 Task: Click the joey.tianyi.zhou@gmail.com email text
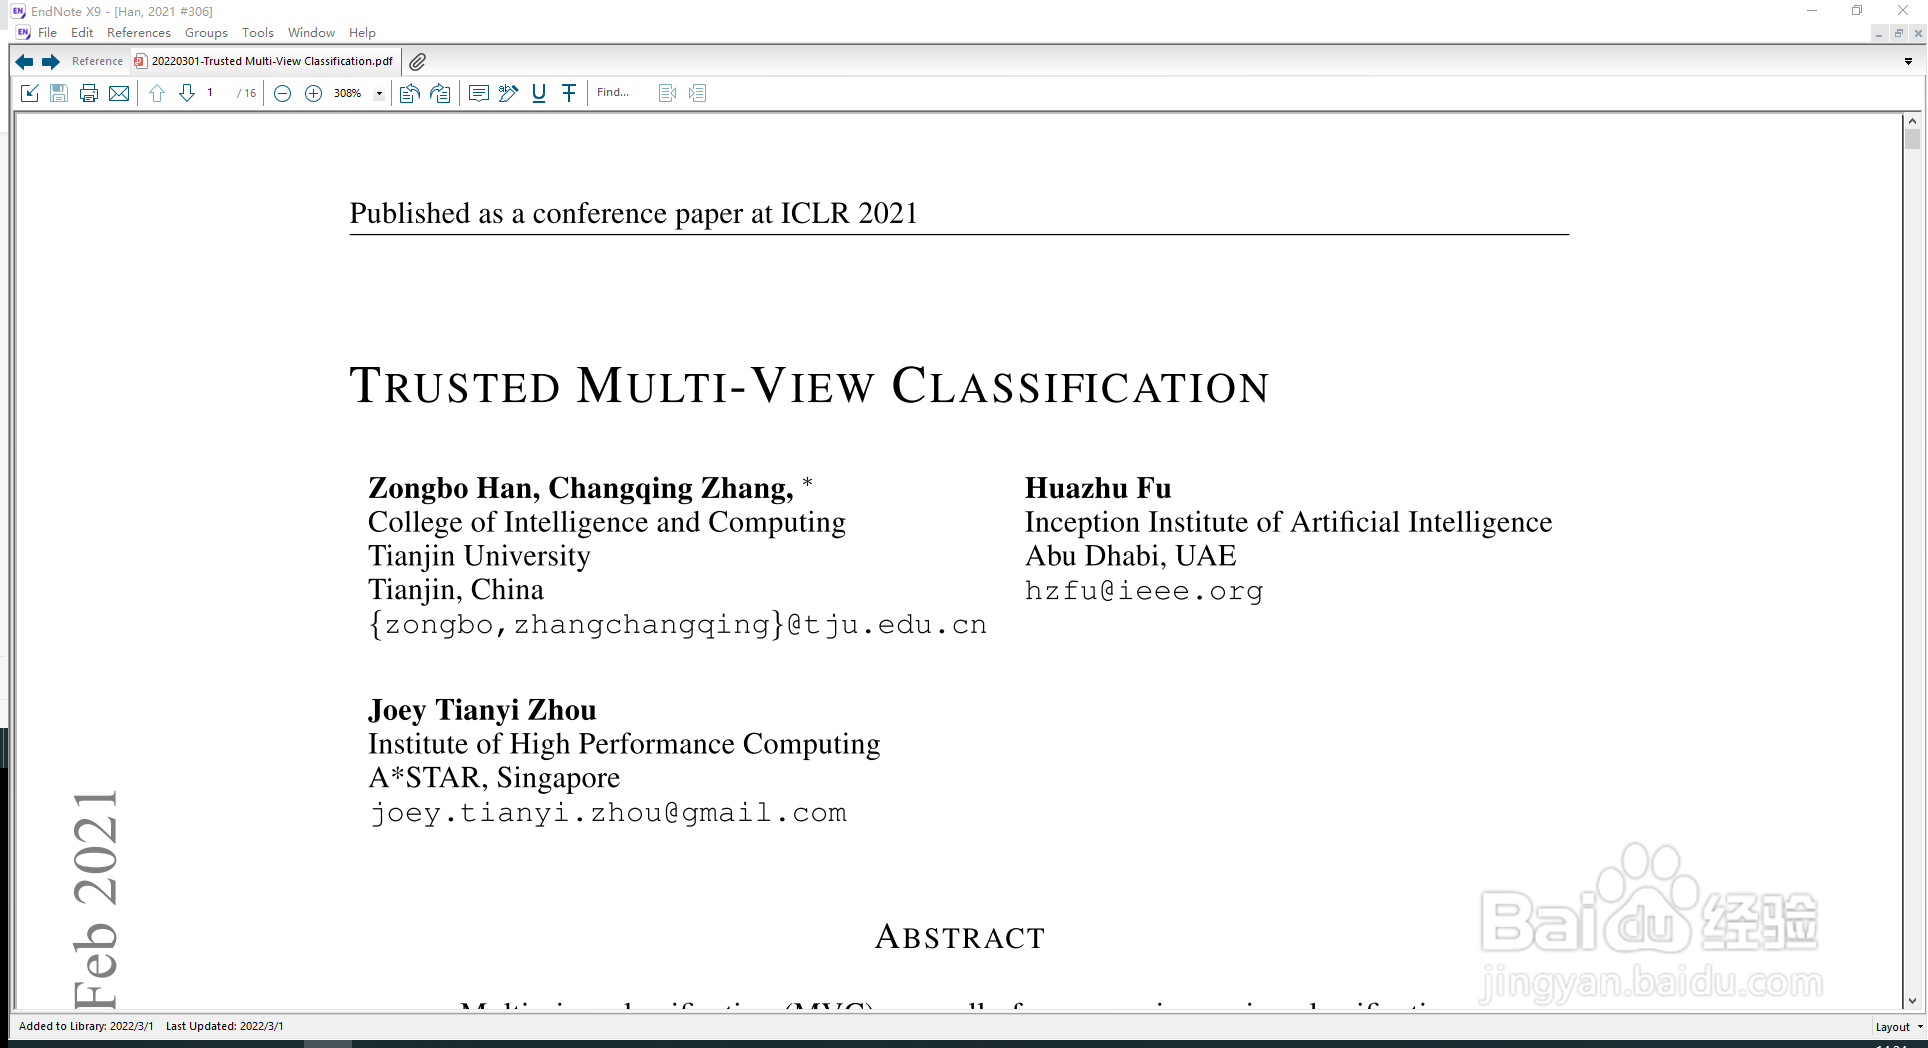[x=608, y=813]
